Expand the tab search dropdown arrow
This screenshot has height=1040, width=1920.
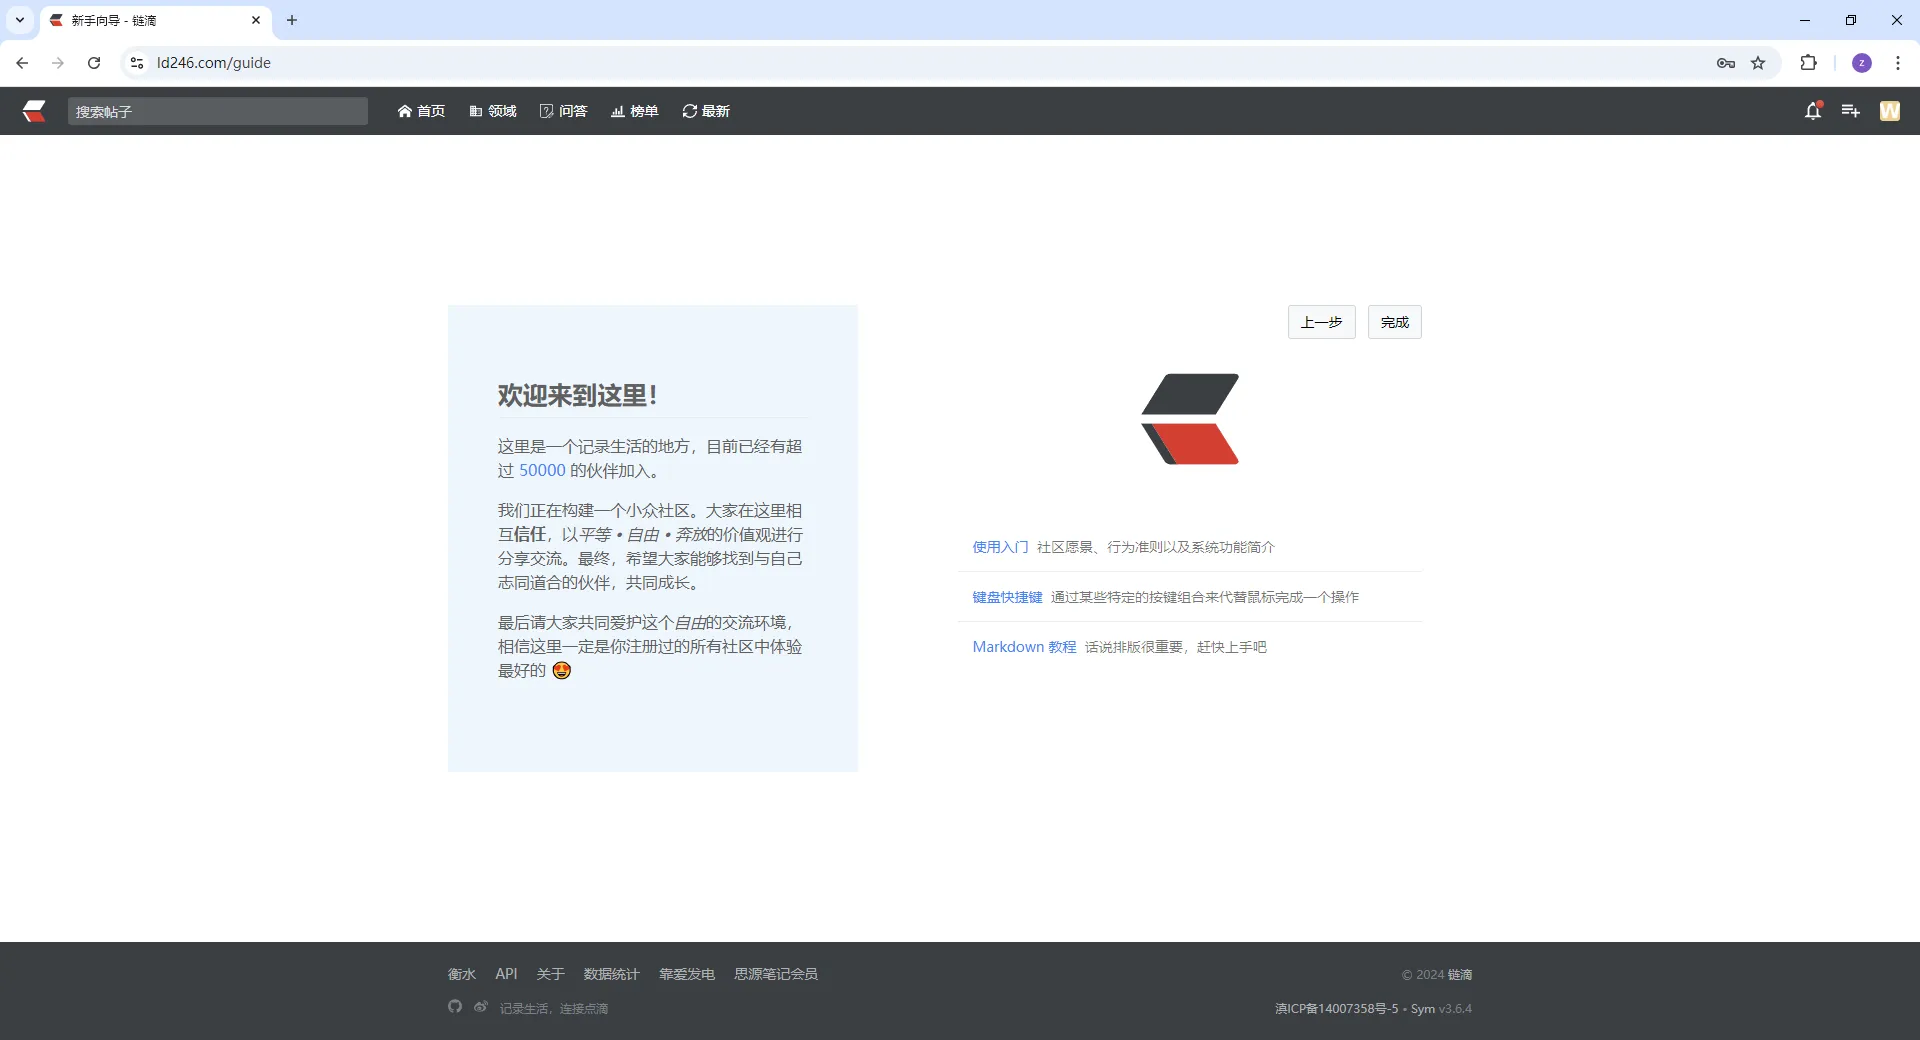(x=20, y=20)
